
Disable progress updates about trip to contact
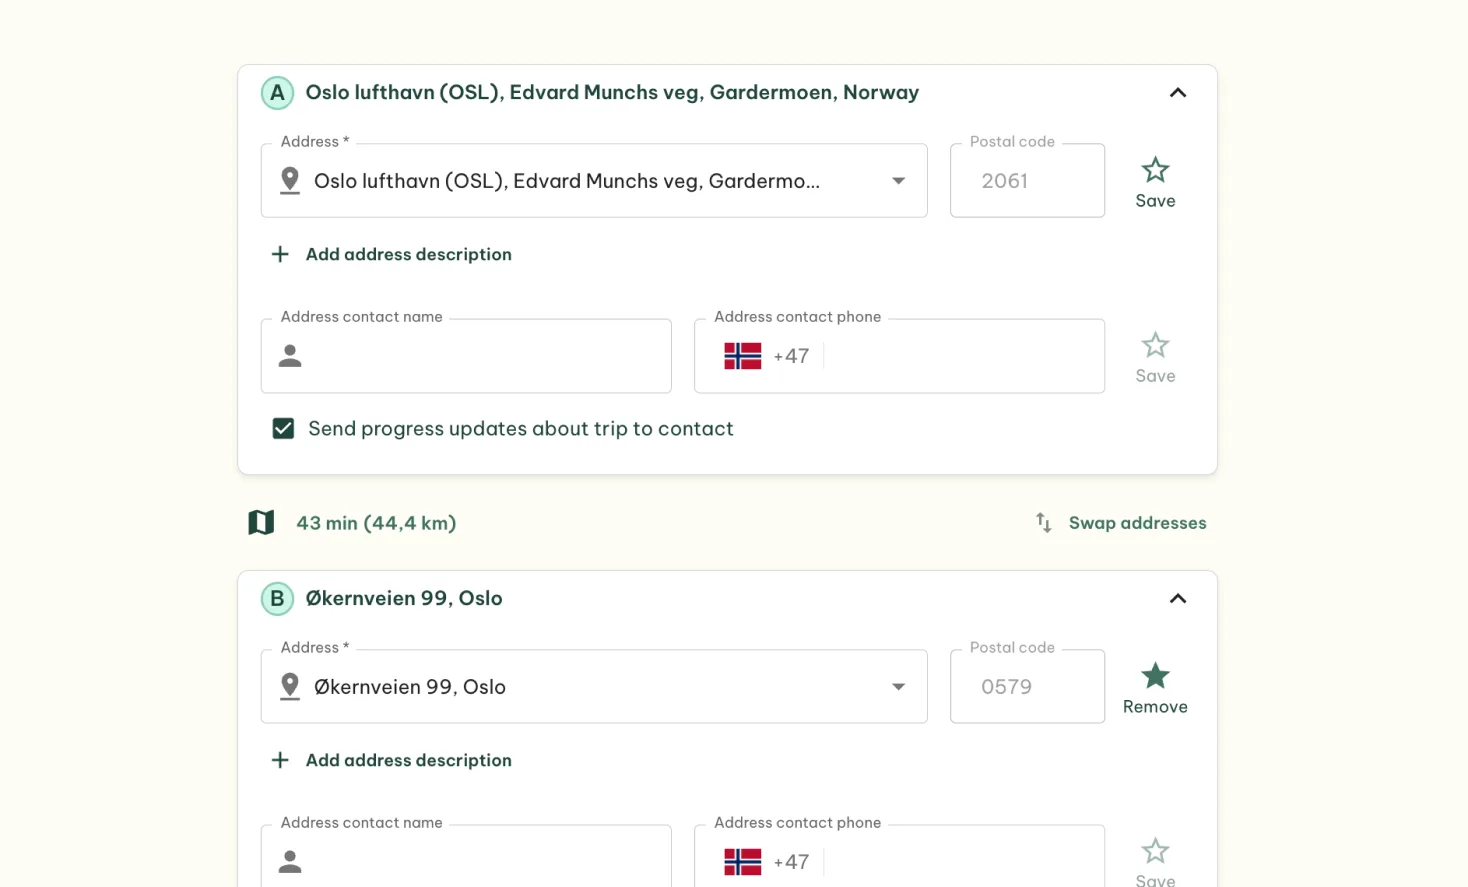pos(283,428)
